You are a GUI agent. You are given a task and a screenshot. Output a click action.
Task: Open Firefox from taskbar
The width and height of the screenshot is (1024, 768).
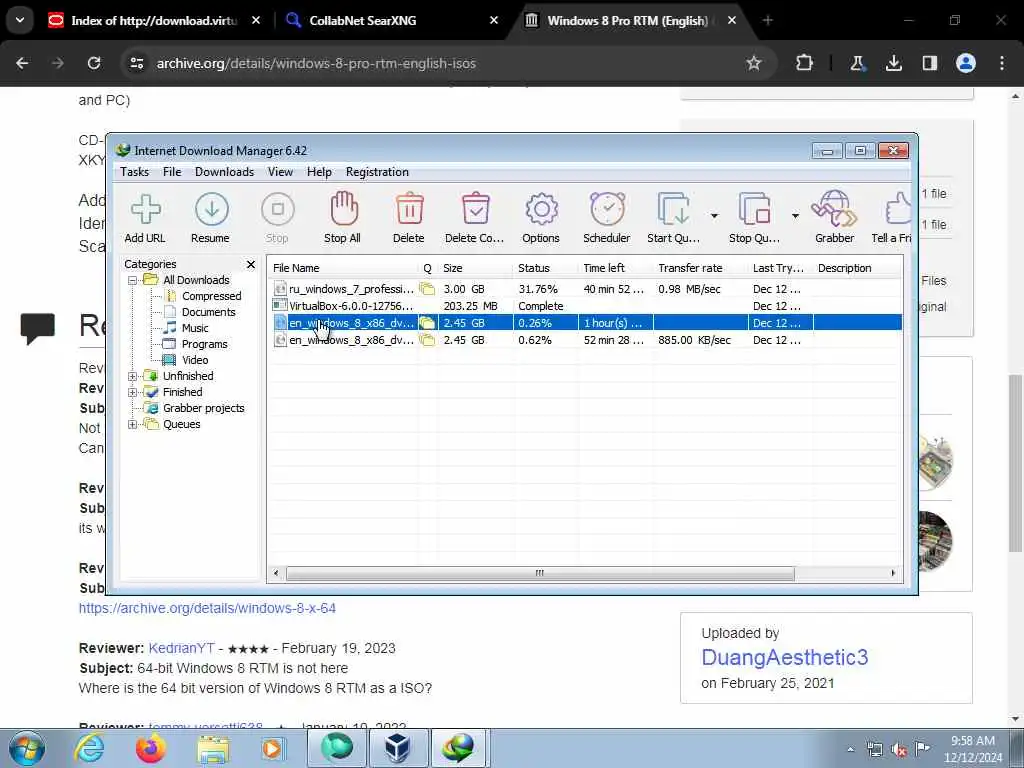coord(150,748)
